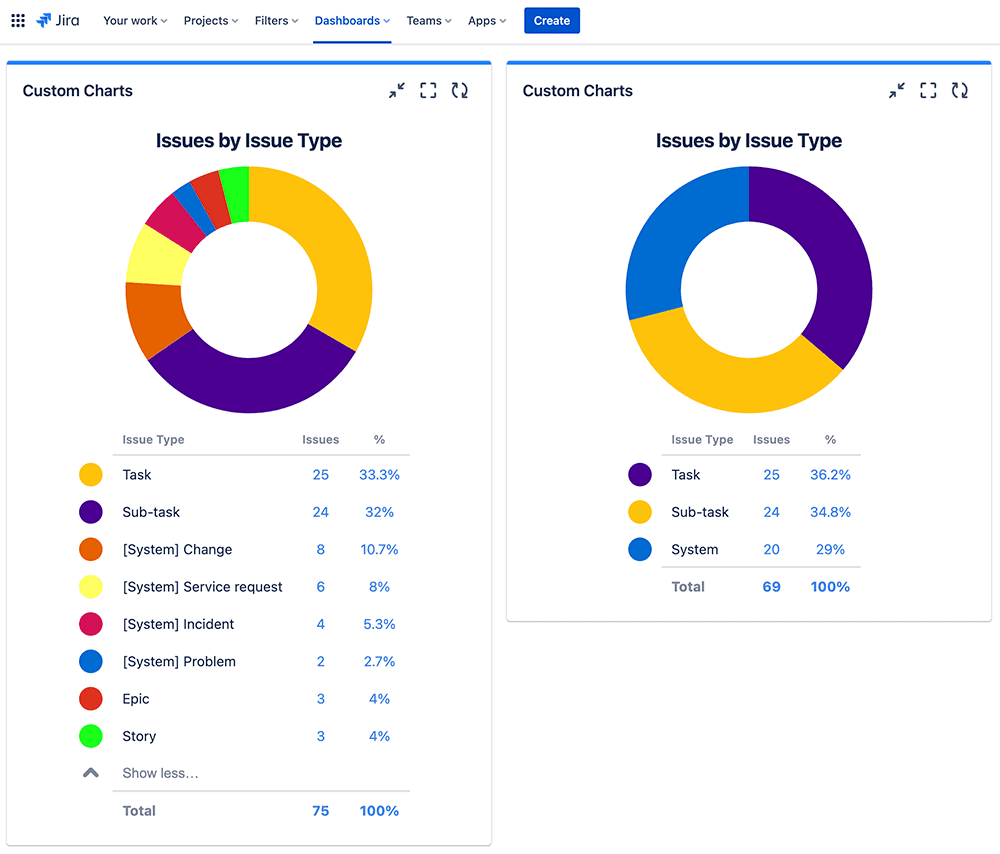
Task: Refresh the left Custom Charts gadget
Action: (459, 91)
